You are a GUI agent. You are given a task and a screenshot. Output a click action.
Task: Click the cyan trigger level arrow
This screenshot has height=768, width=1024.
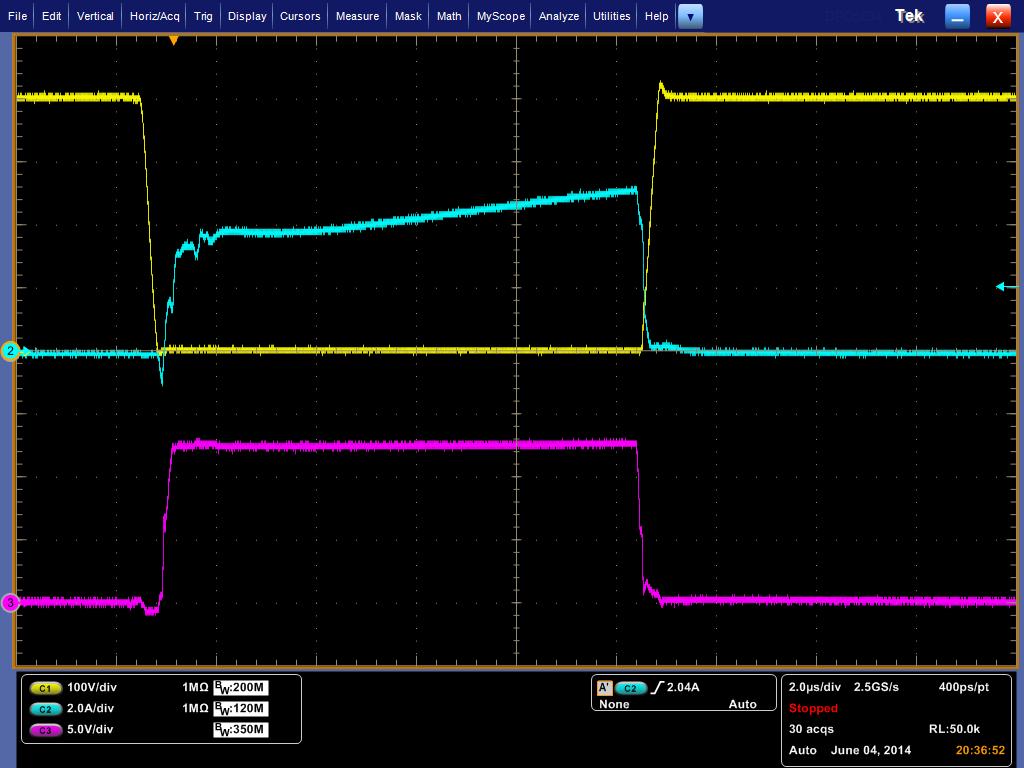[1003, 287]
